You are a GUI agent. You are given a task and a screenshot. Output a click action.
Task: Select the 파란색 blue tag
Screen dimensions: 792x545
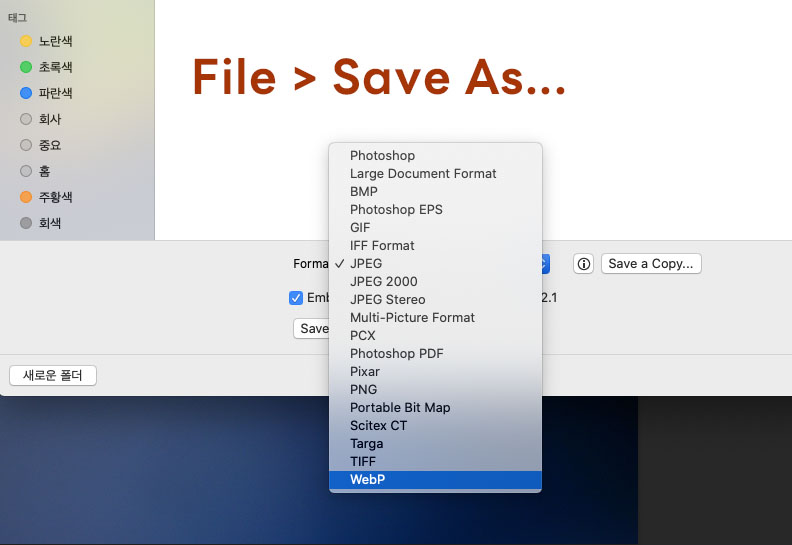(46, 93)
